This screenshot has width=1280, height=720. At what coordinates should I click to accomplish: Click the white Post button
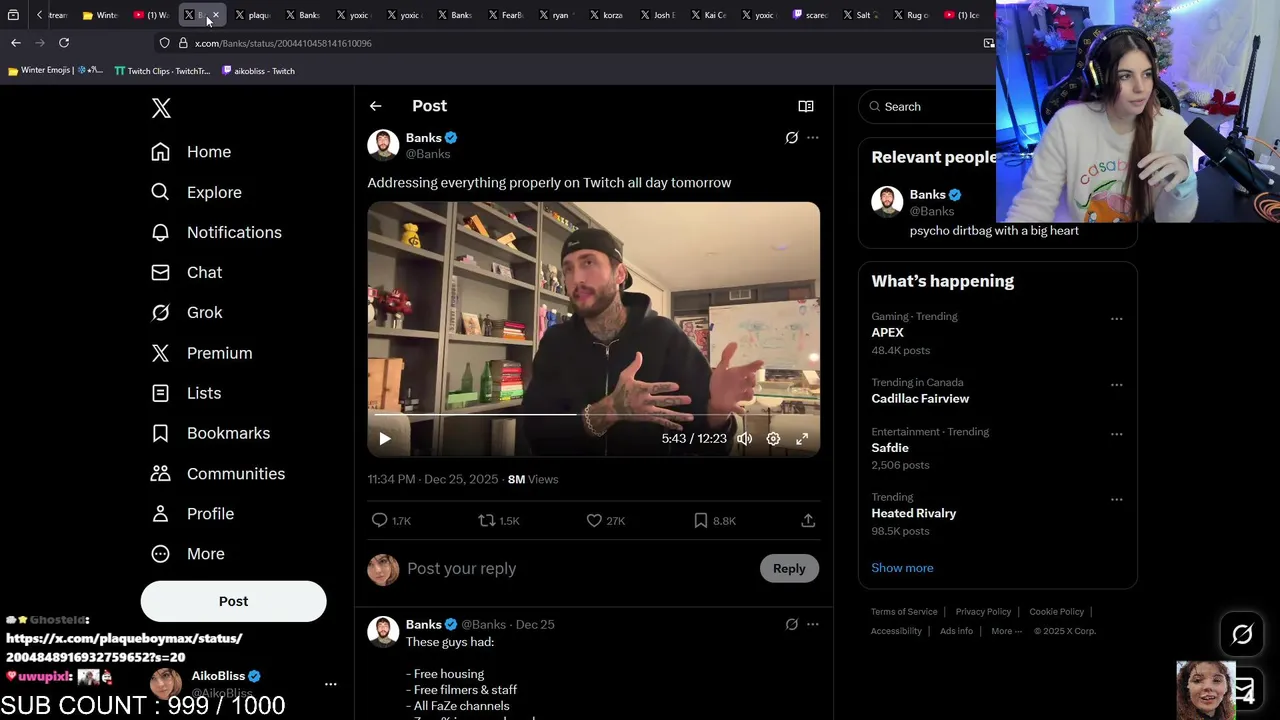(x=233, y=601)
